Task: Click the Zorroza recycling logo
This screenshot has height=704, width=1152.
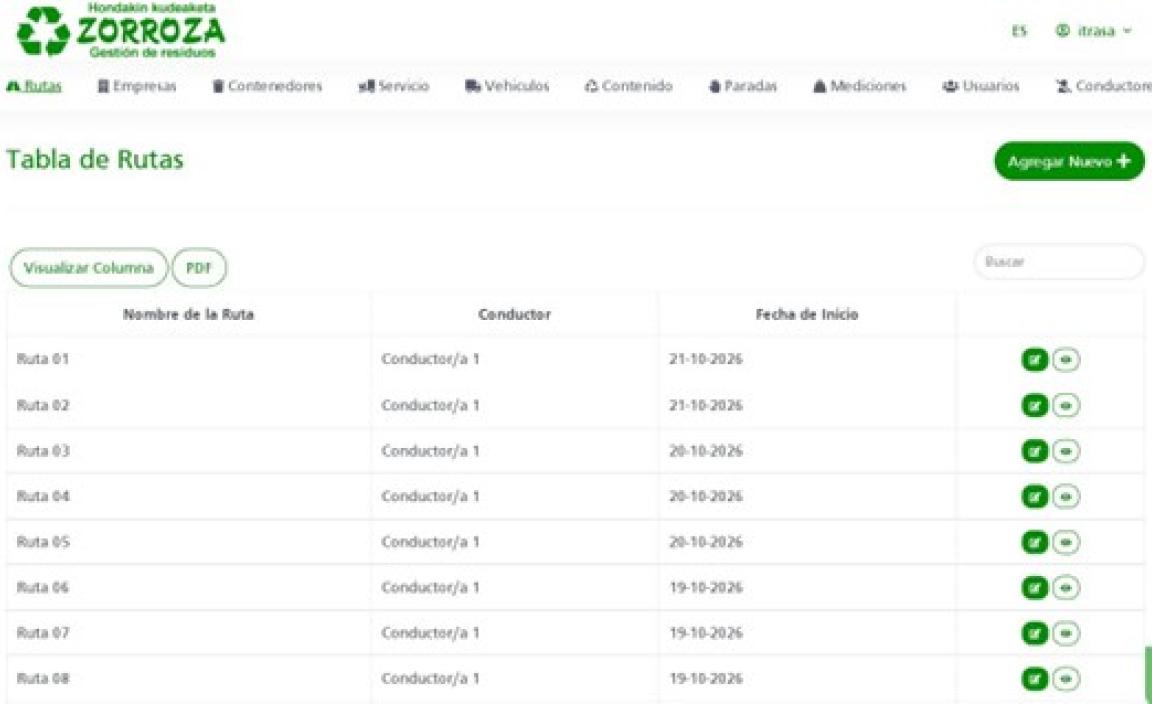Action: coord(121,30)
